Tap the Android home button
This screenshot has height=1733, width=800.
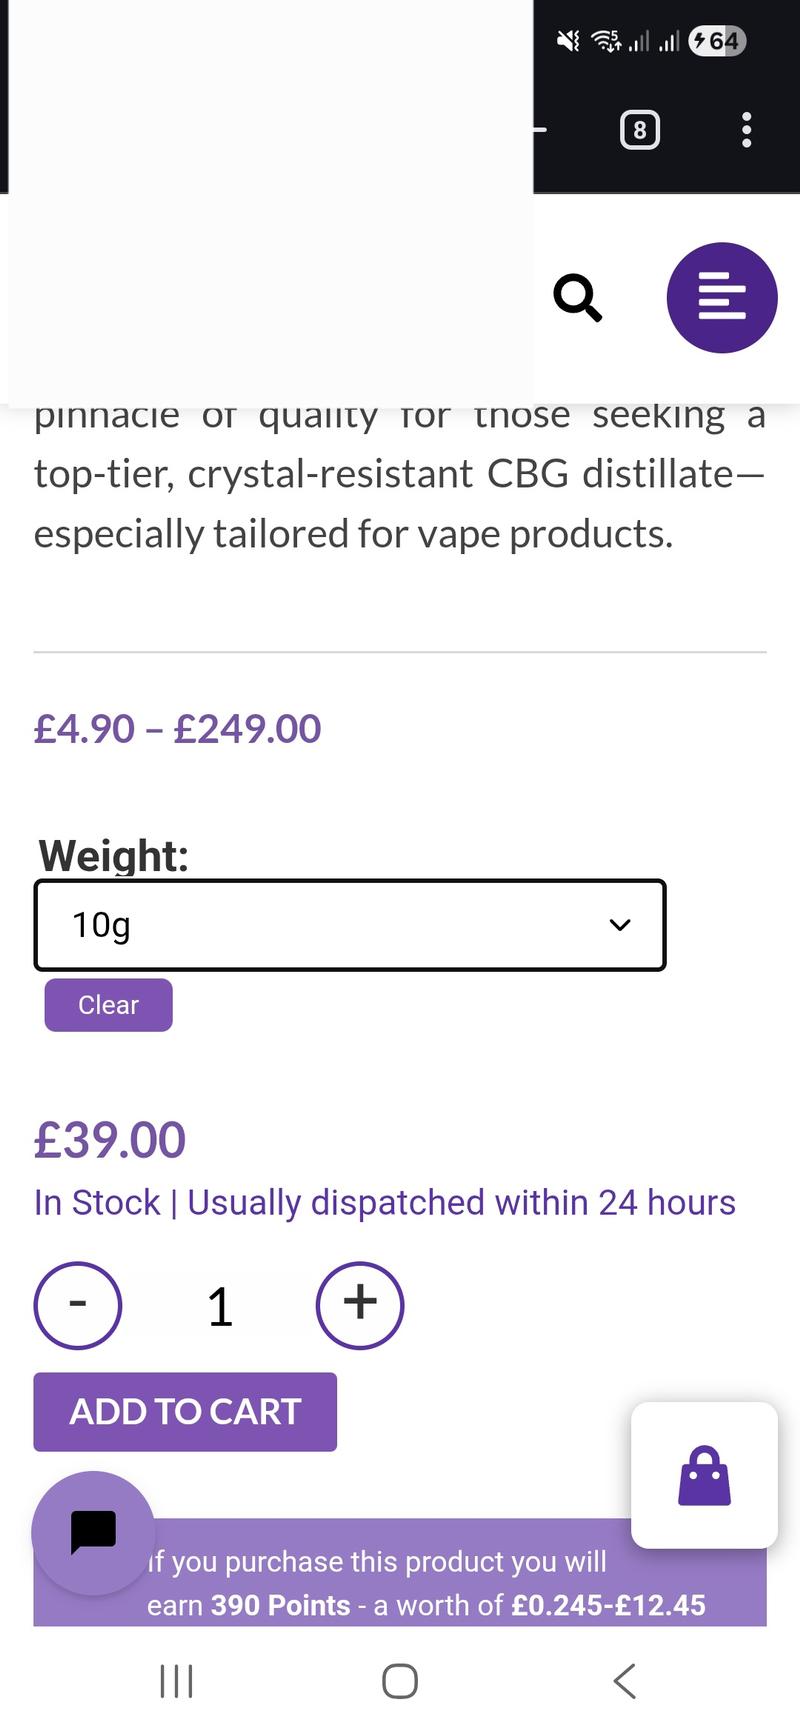tap(400, 1681)
